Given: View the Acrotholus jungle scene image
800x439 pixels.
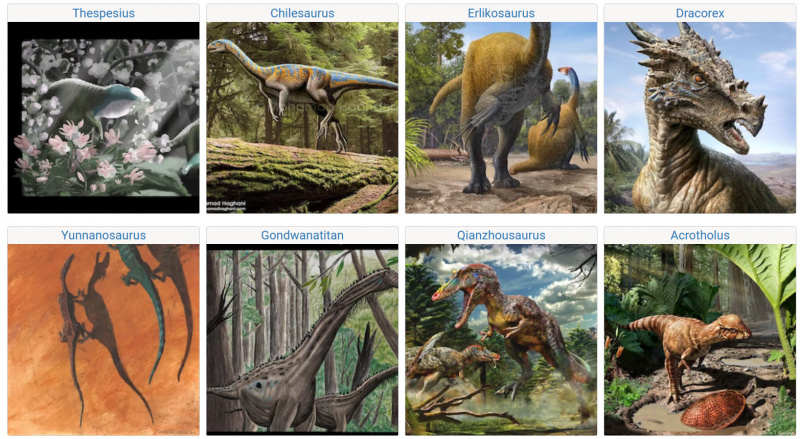Looking at the screenshot, I should (700, 339).
